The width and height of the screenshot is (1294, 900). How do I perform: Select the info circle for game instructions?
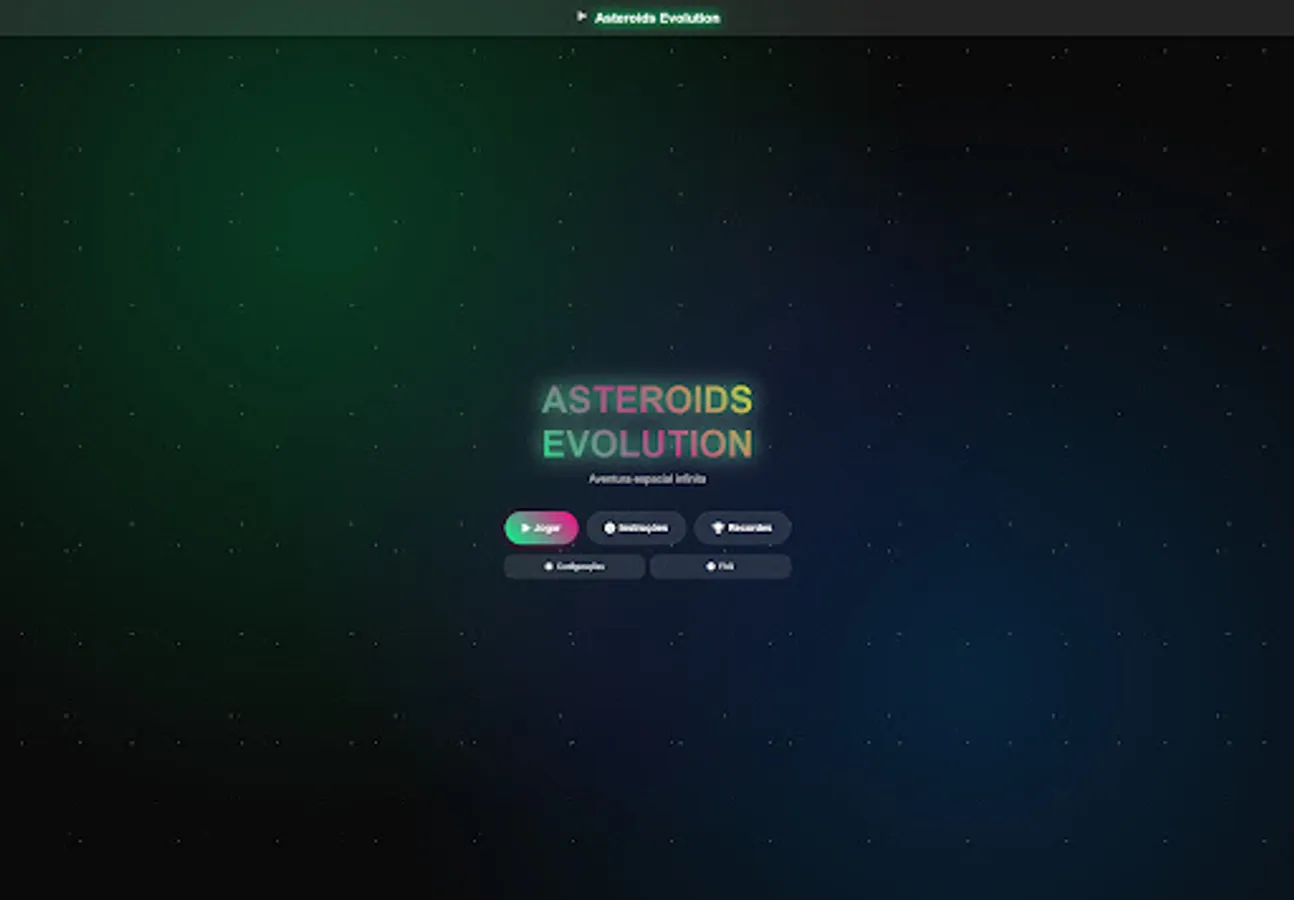(609, 528)
